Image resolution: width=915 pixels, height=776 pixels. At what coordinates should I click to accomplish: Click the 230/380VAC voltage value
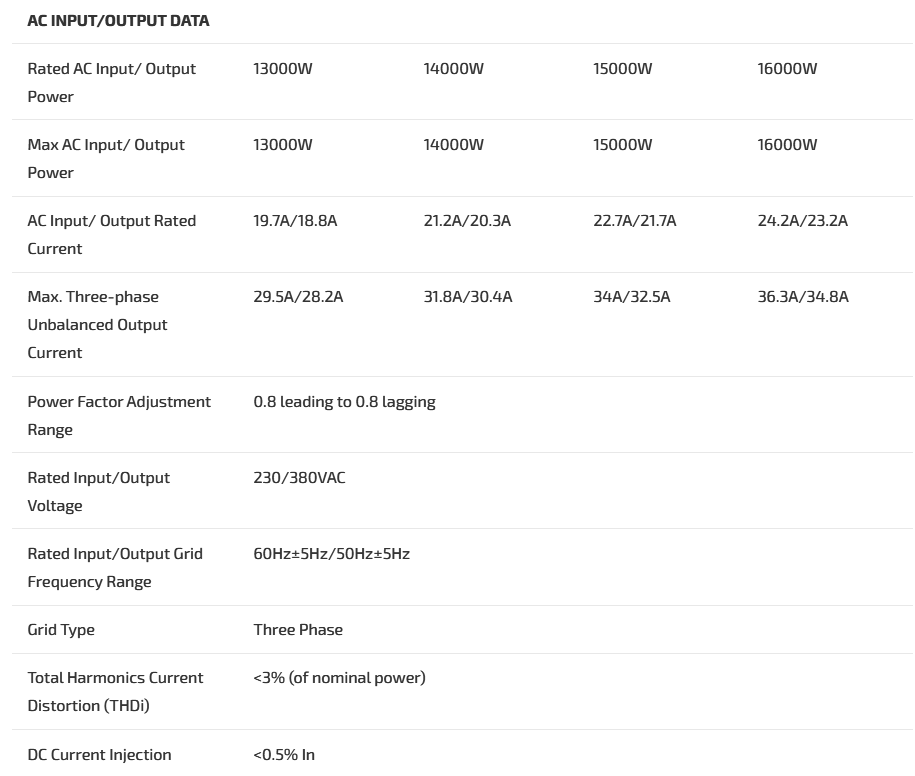point(299,478)
